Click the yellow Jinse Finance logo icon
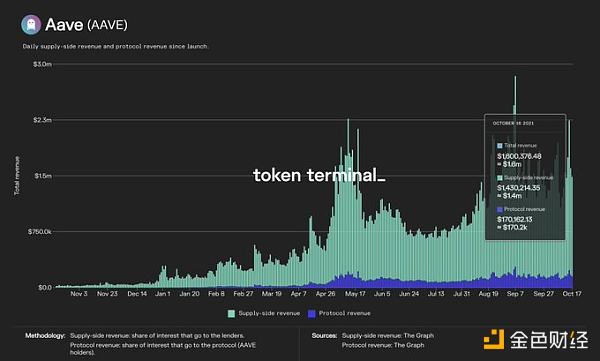Image resolution: width=600 pixels, height=361 pixels. [494, 339]
